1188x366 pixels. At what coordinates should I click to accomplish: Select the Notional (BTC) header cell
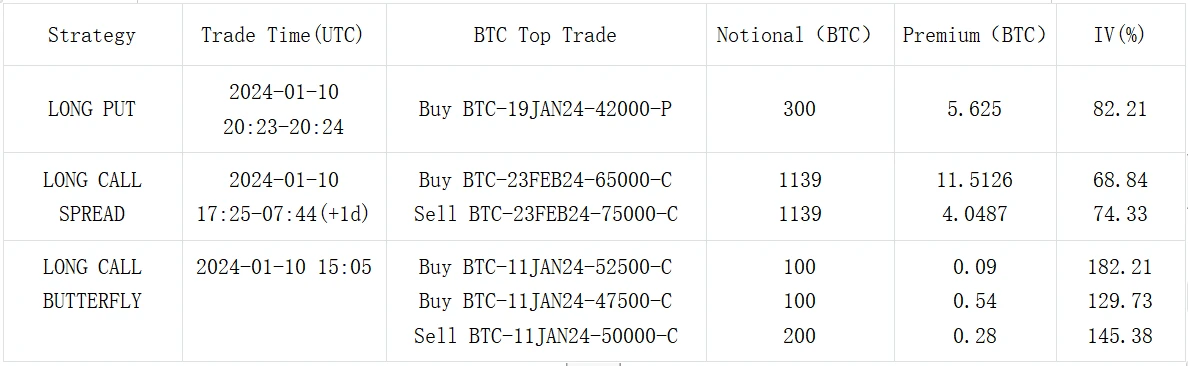pos(800,35)
